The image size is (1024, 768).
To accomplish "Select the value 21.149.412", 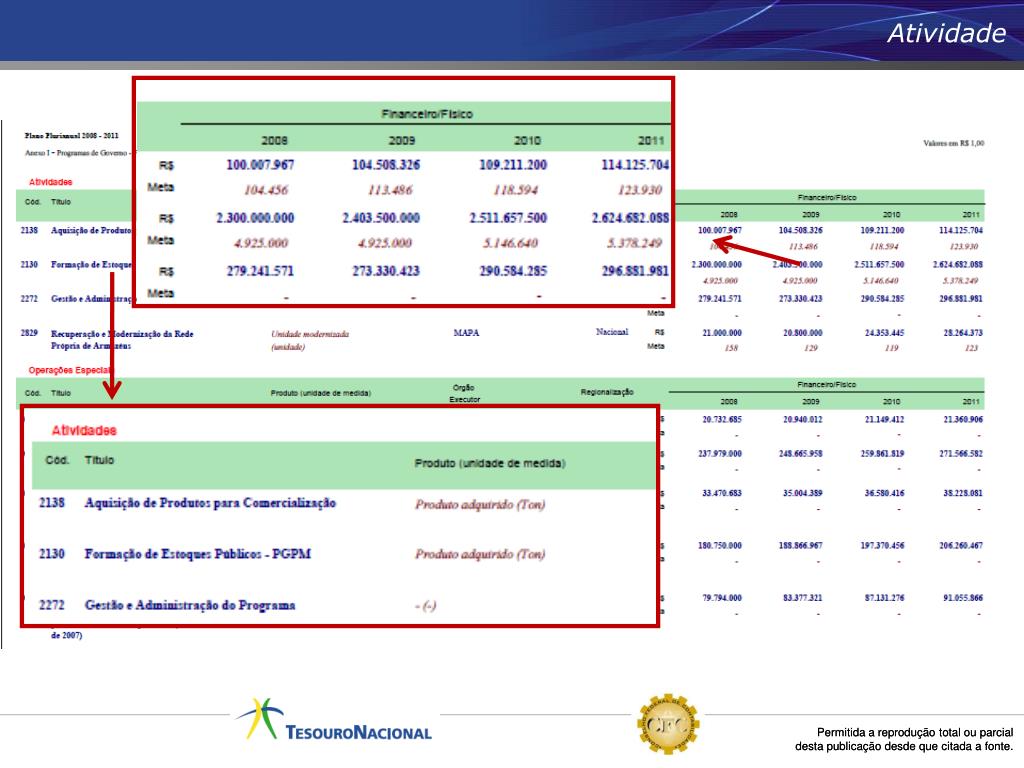I will tap(884, 419).
